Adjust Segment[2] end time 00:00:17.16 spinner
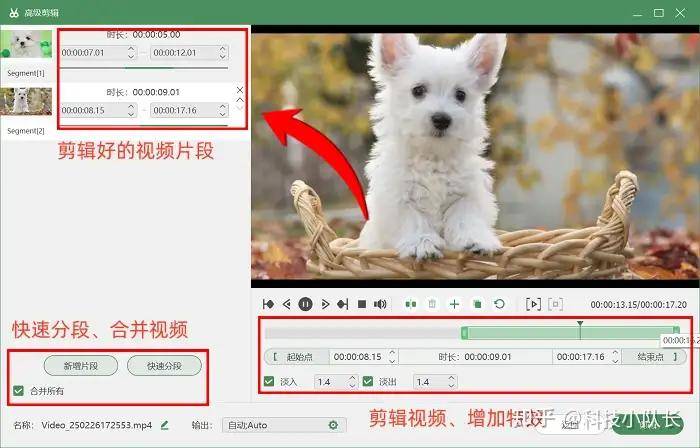Screen dimensions: 700x448 coord(222,110)
